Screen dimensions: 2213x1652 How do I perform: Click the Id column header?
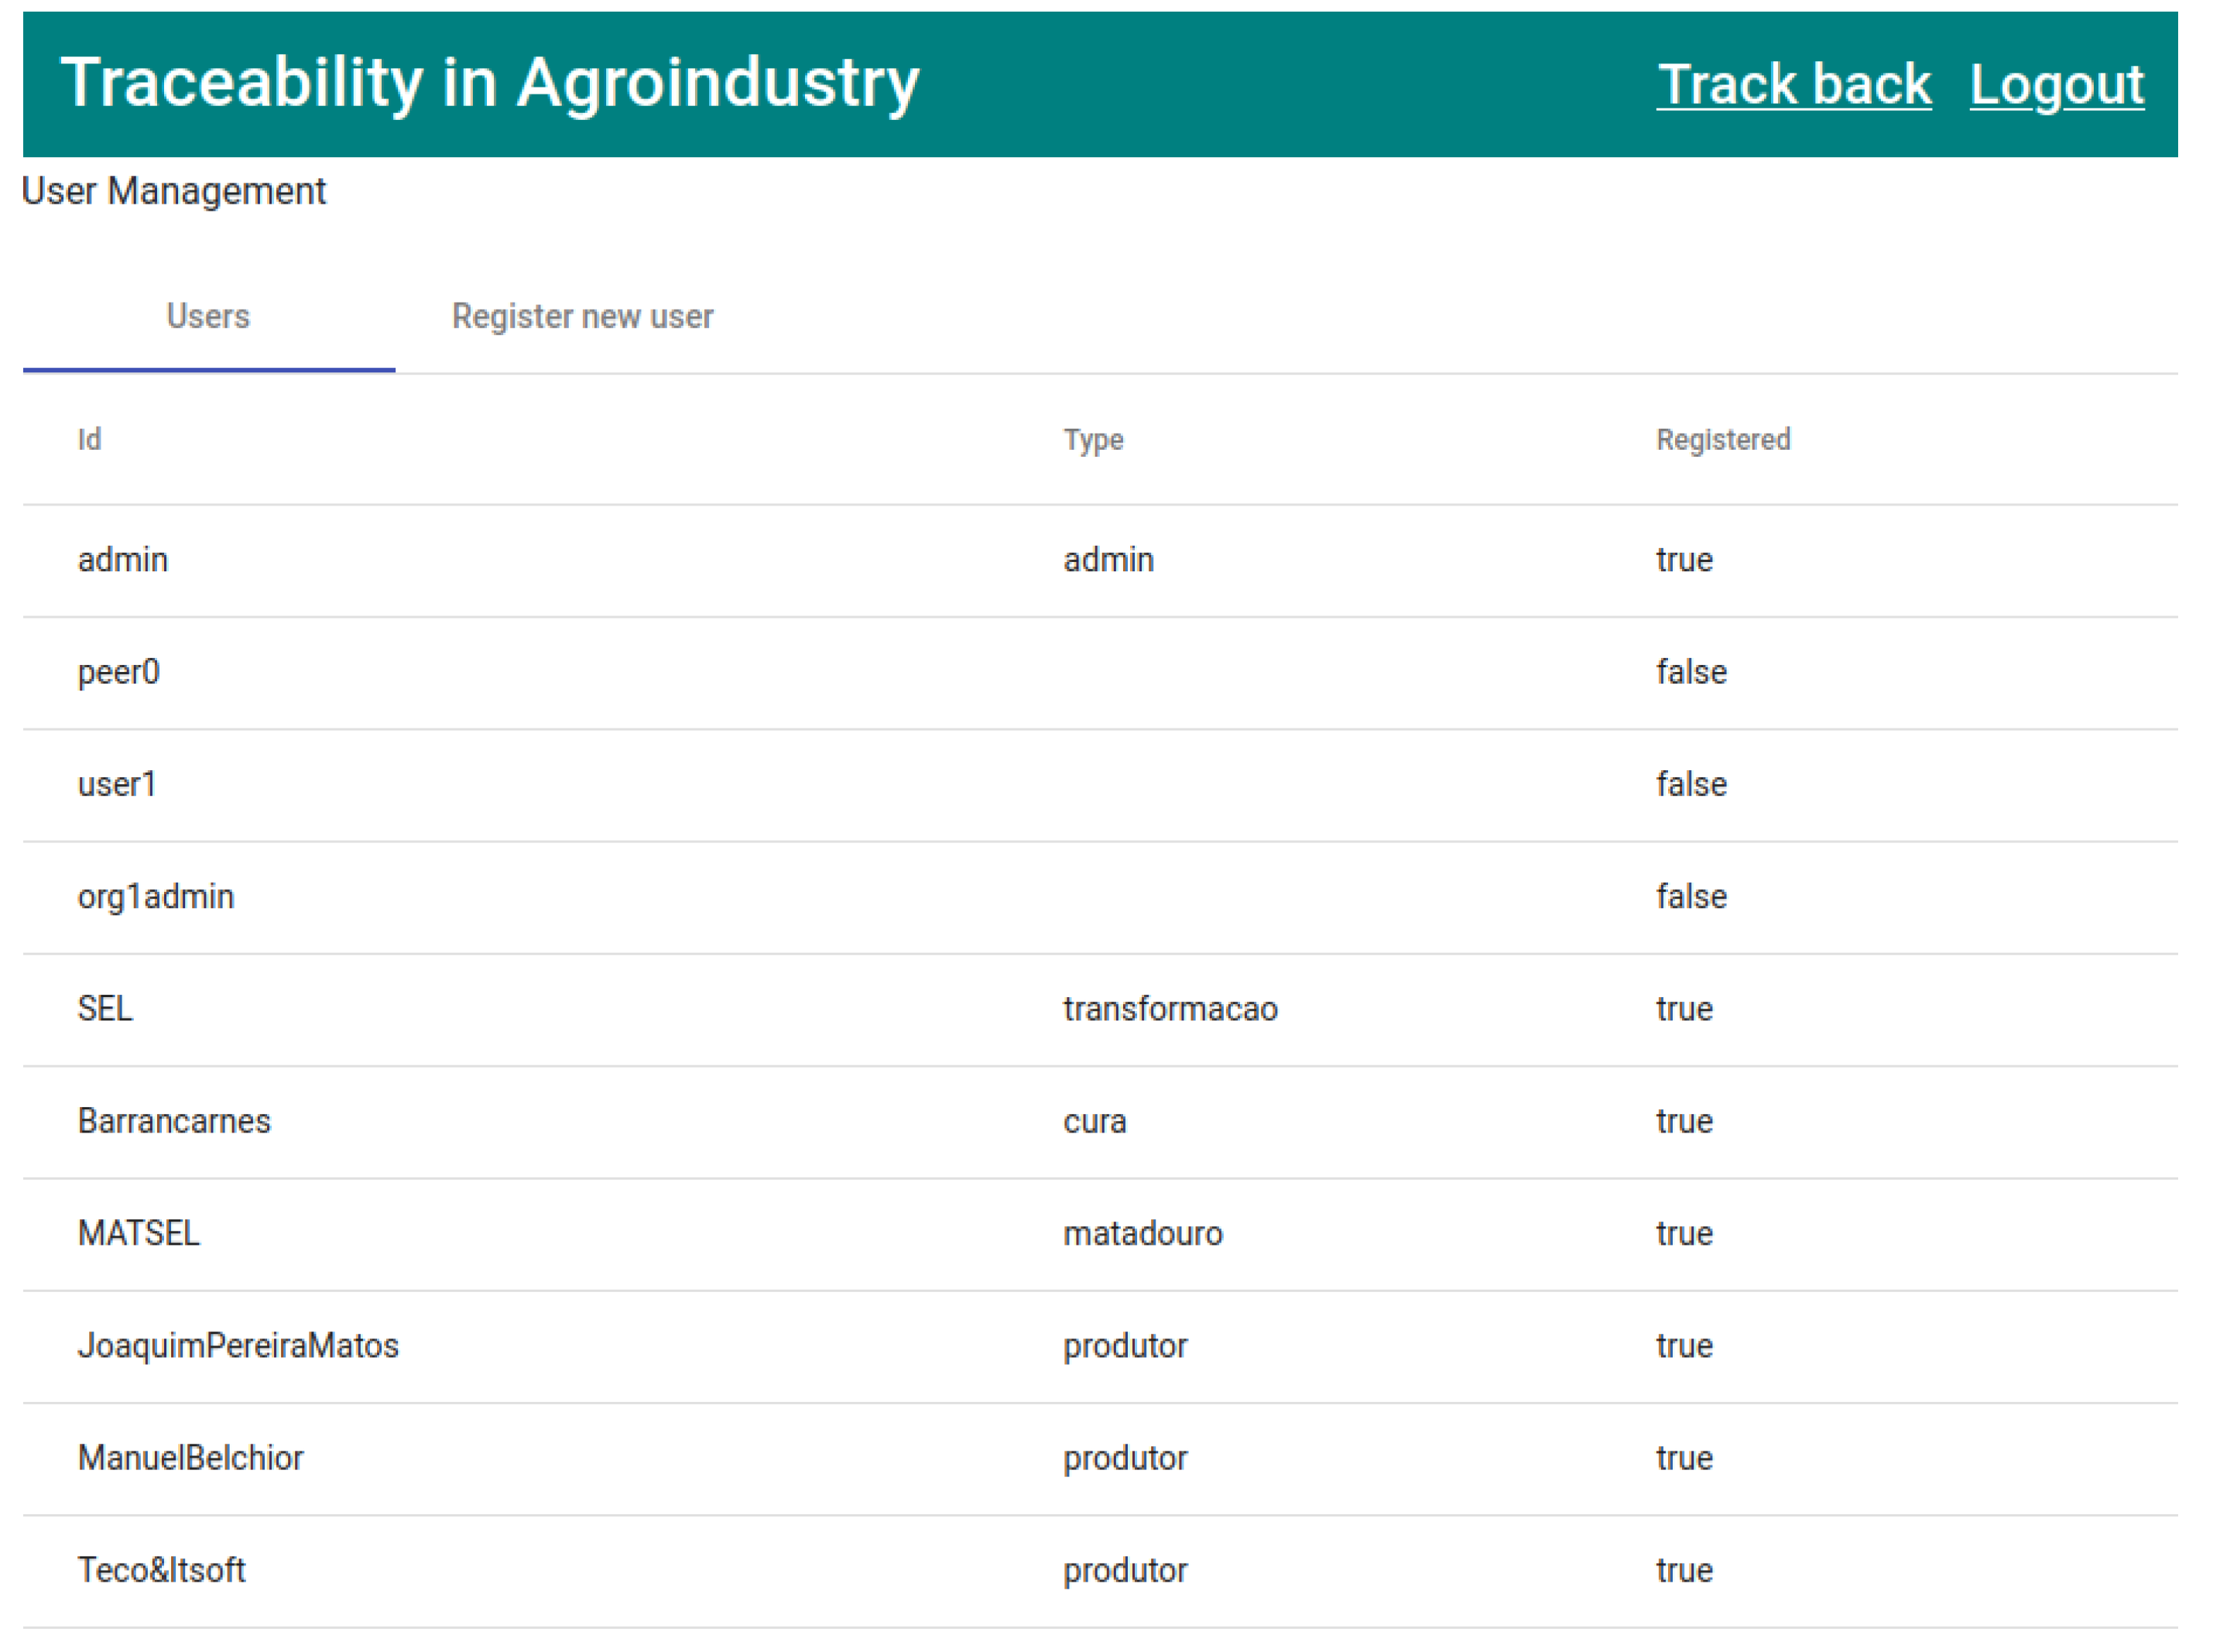pos(89,439)
